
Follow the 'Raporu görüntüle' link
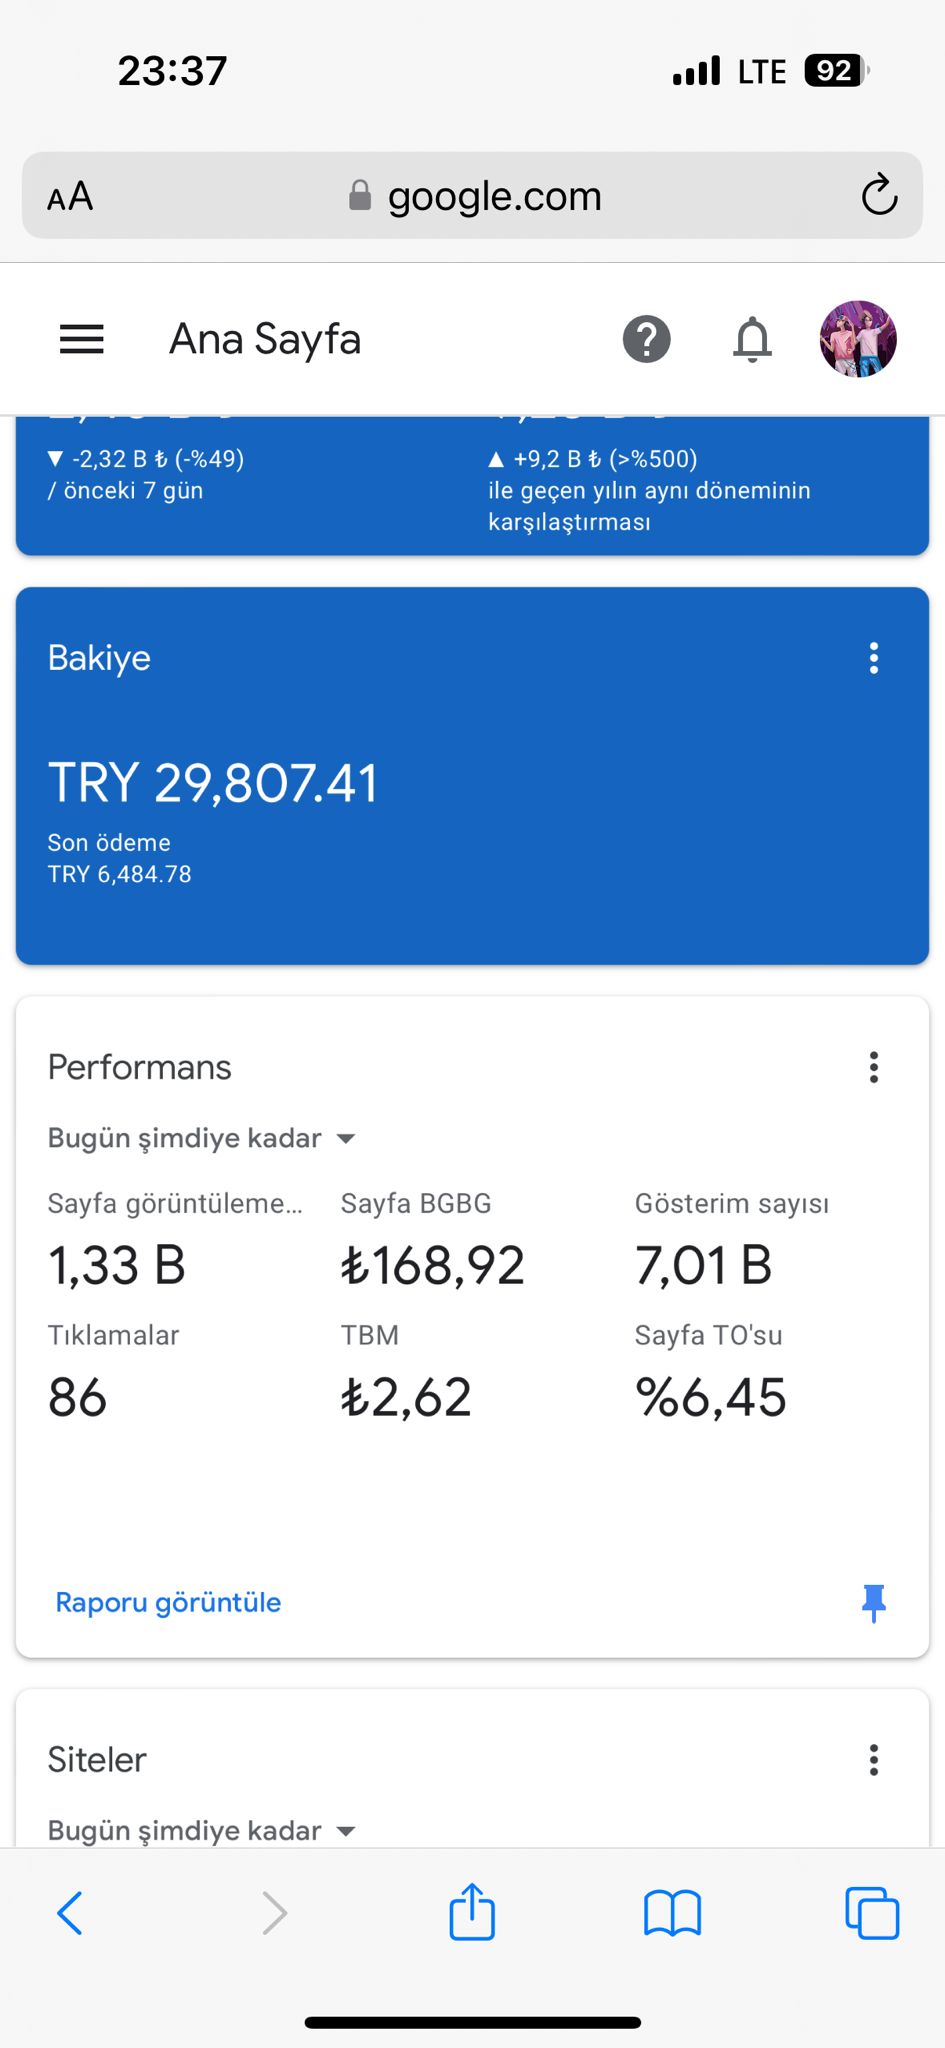tap(168, 1602)
